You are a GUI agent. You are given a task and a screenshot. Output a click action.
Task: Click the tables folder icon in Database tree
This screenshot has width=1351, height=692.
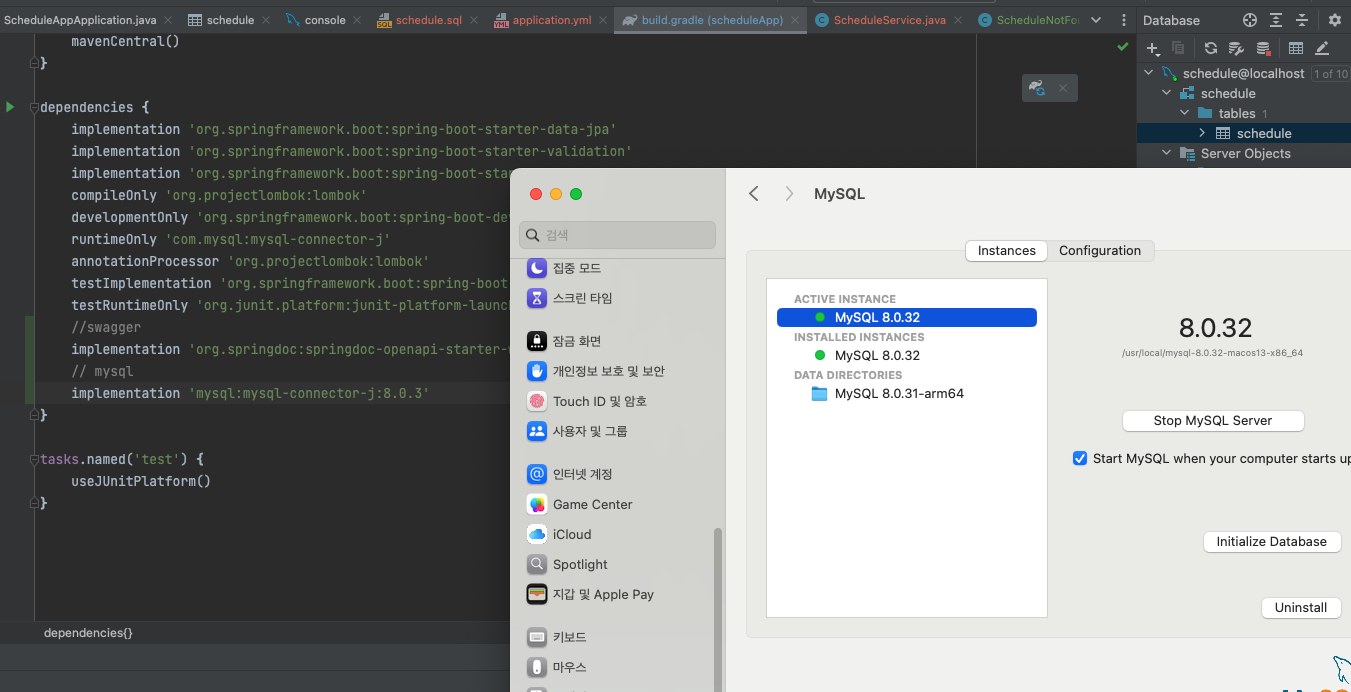(1205, 113)
